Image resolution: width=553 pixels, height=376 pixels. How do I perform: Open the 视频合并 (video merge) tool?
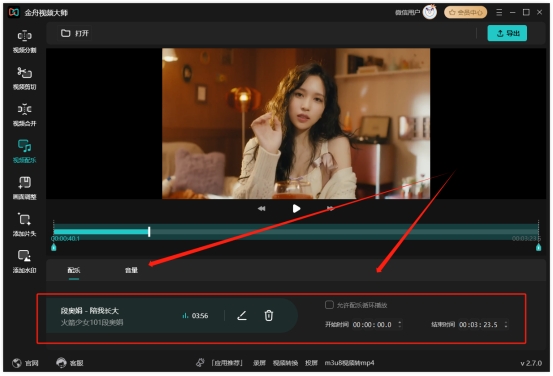24,115
